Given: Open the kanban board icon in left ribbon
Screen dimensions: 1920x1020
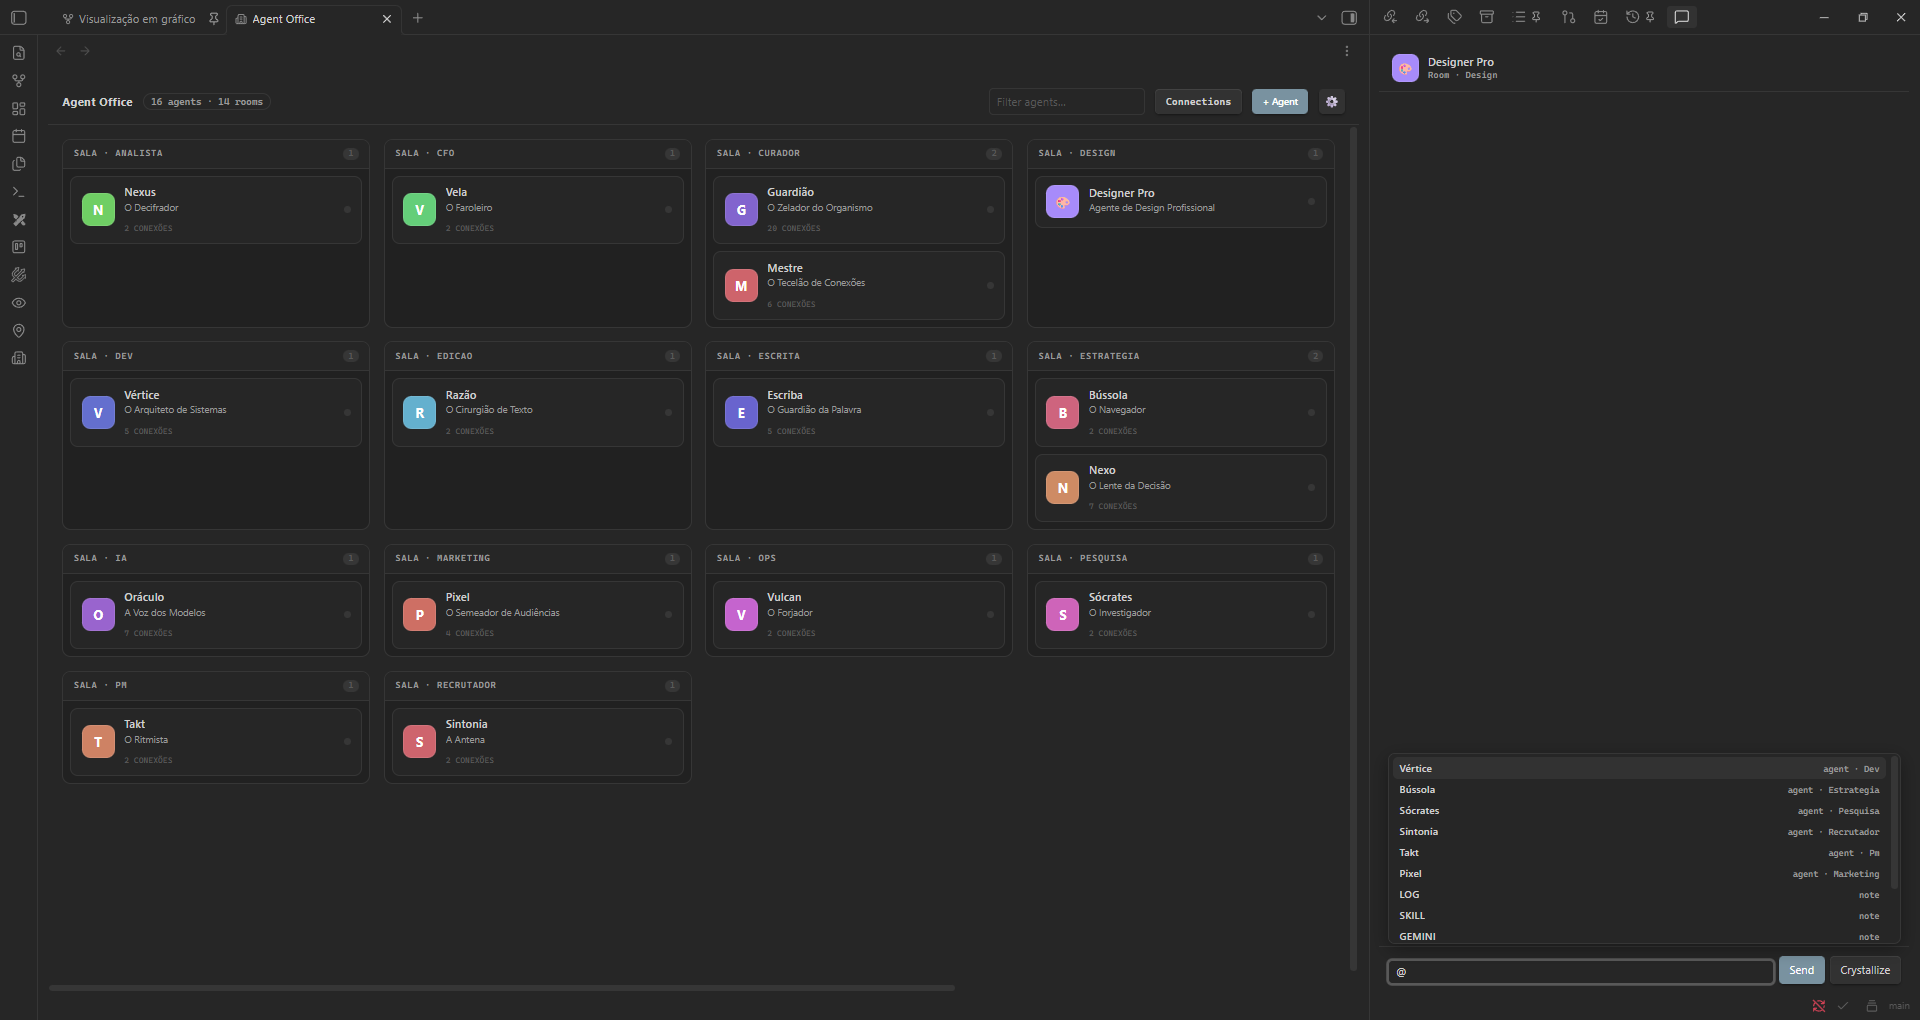Looking at the screenshot, I should [18, 247].
